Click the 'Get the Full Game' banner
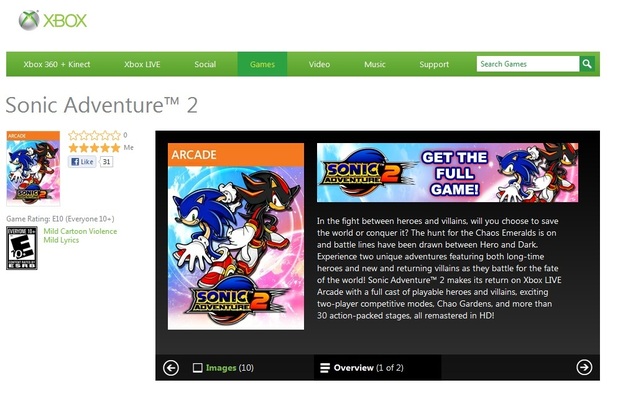The height and width of the screenshot is (408, 618). (447, 172)
